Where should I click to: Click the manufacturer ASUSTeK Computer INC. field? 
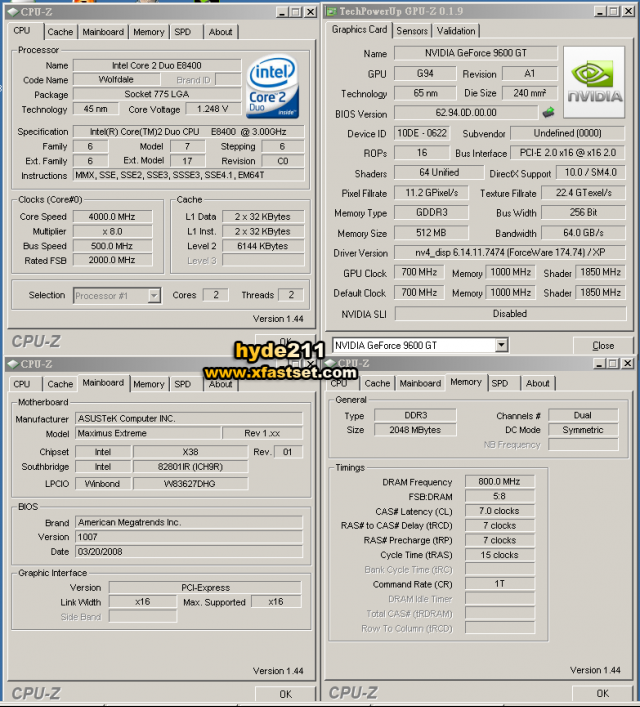coord(189,418)
